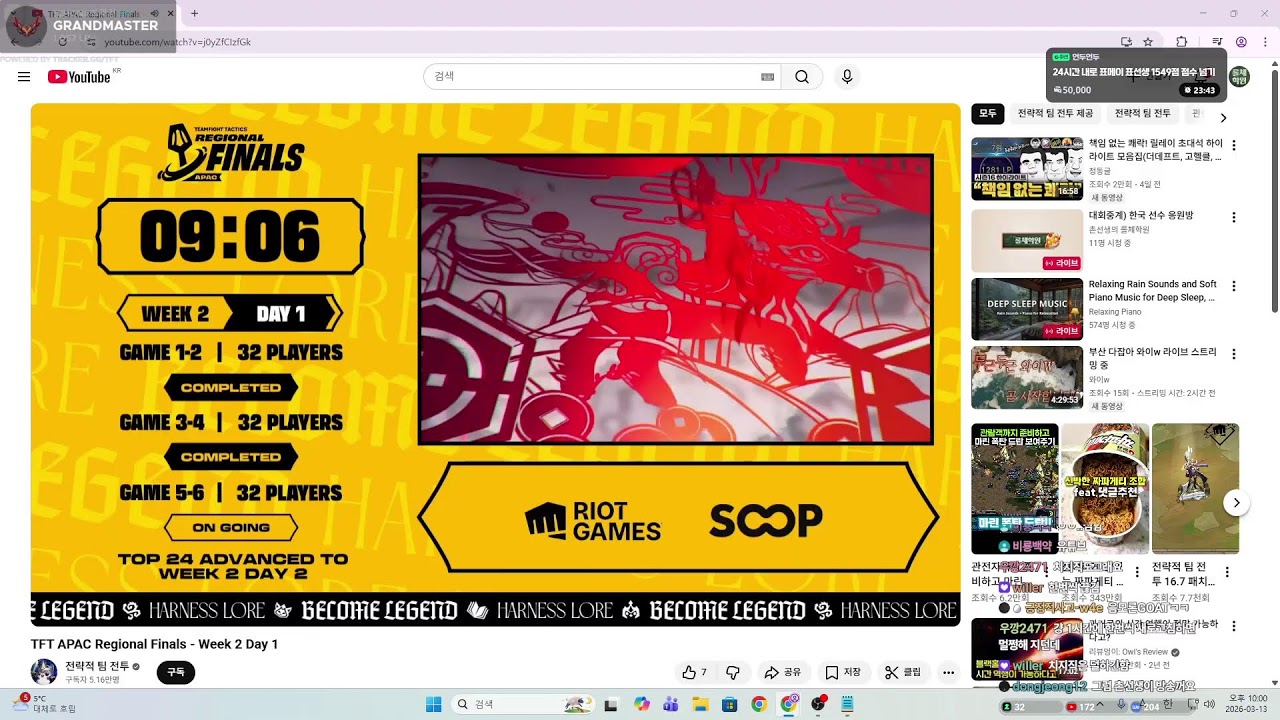Viewport: 1280px width, 720px height.
Task: Select the 전략적 팀 전투 filter chip
Action: pyautogui.click(x=1142, y=114)
